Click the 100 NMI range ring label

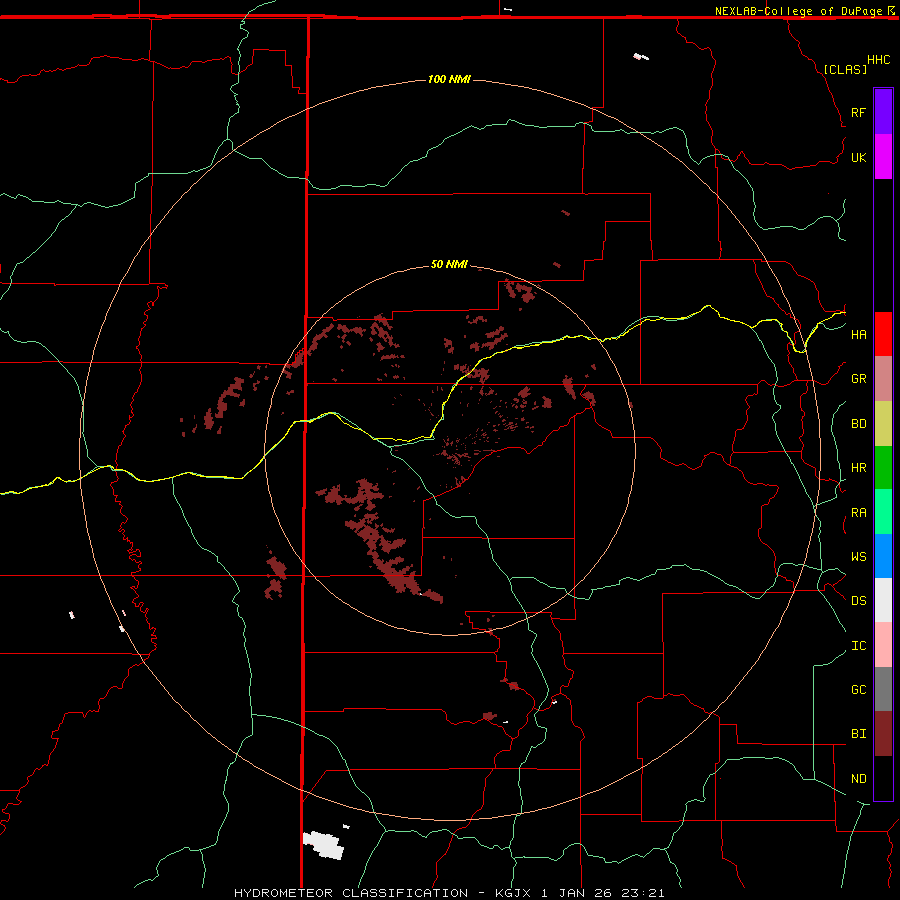click(x=449, y=79)
